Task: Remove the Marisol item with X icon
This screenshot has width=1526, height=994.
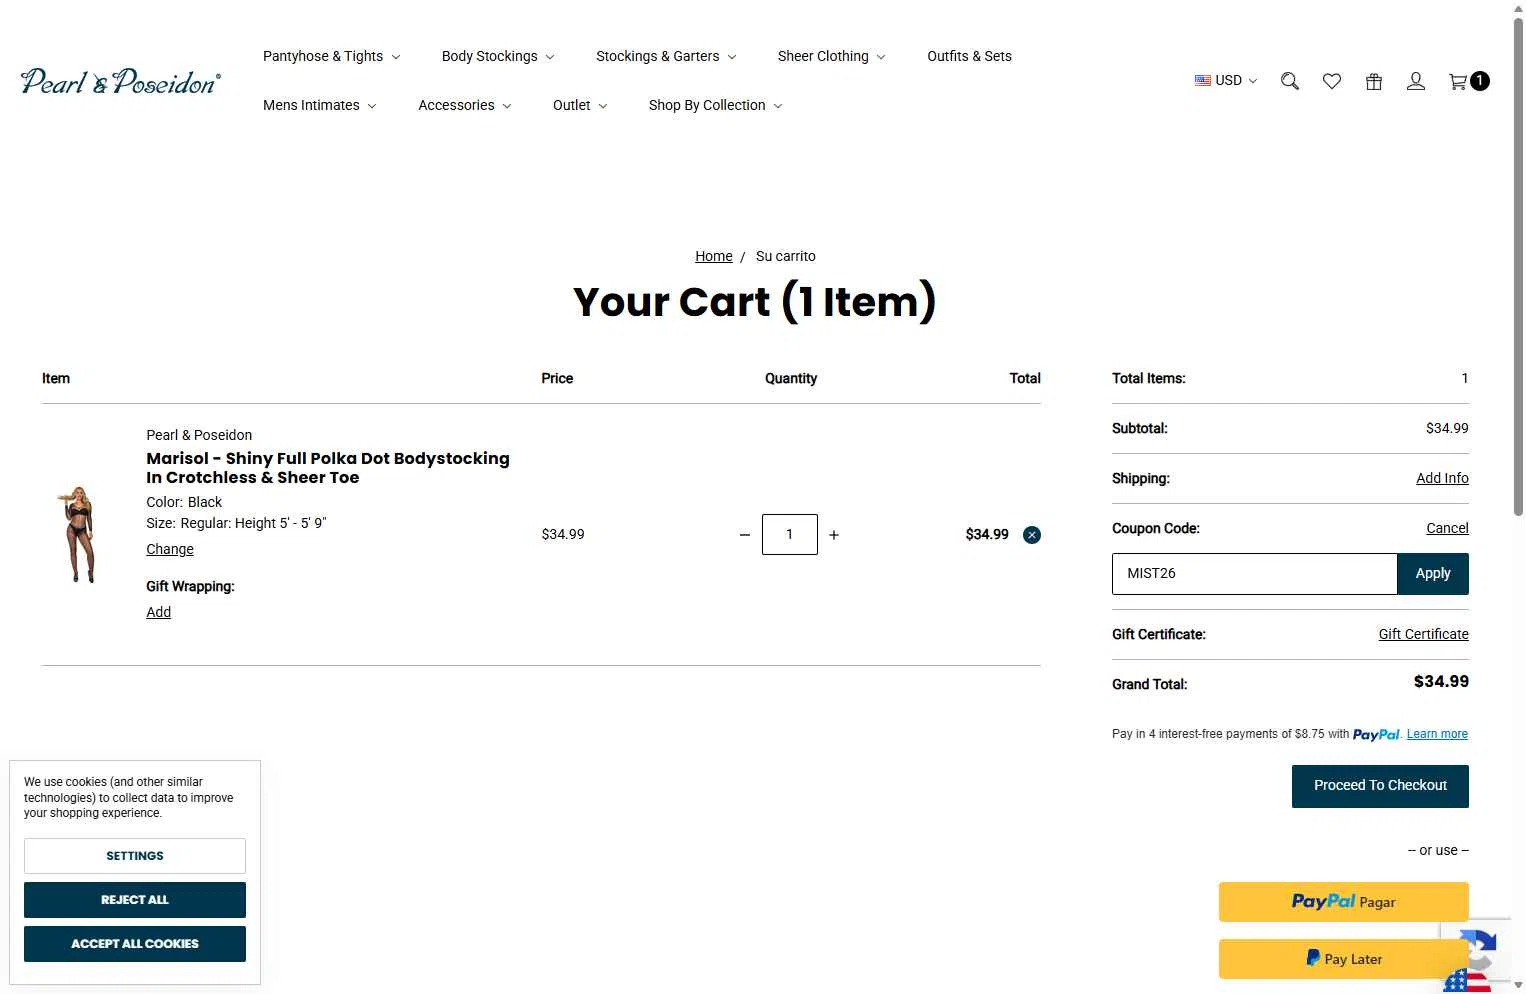Action: pos(1032,535)
